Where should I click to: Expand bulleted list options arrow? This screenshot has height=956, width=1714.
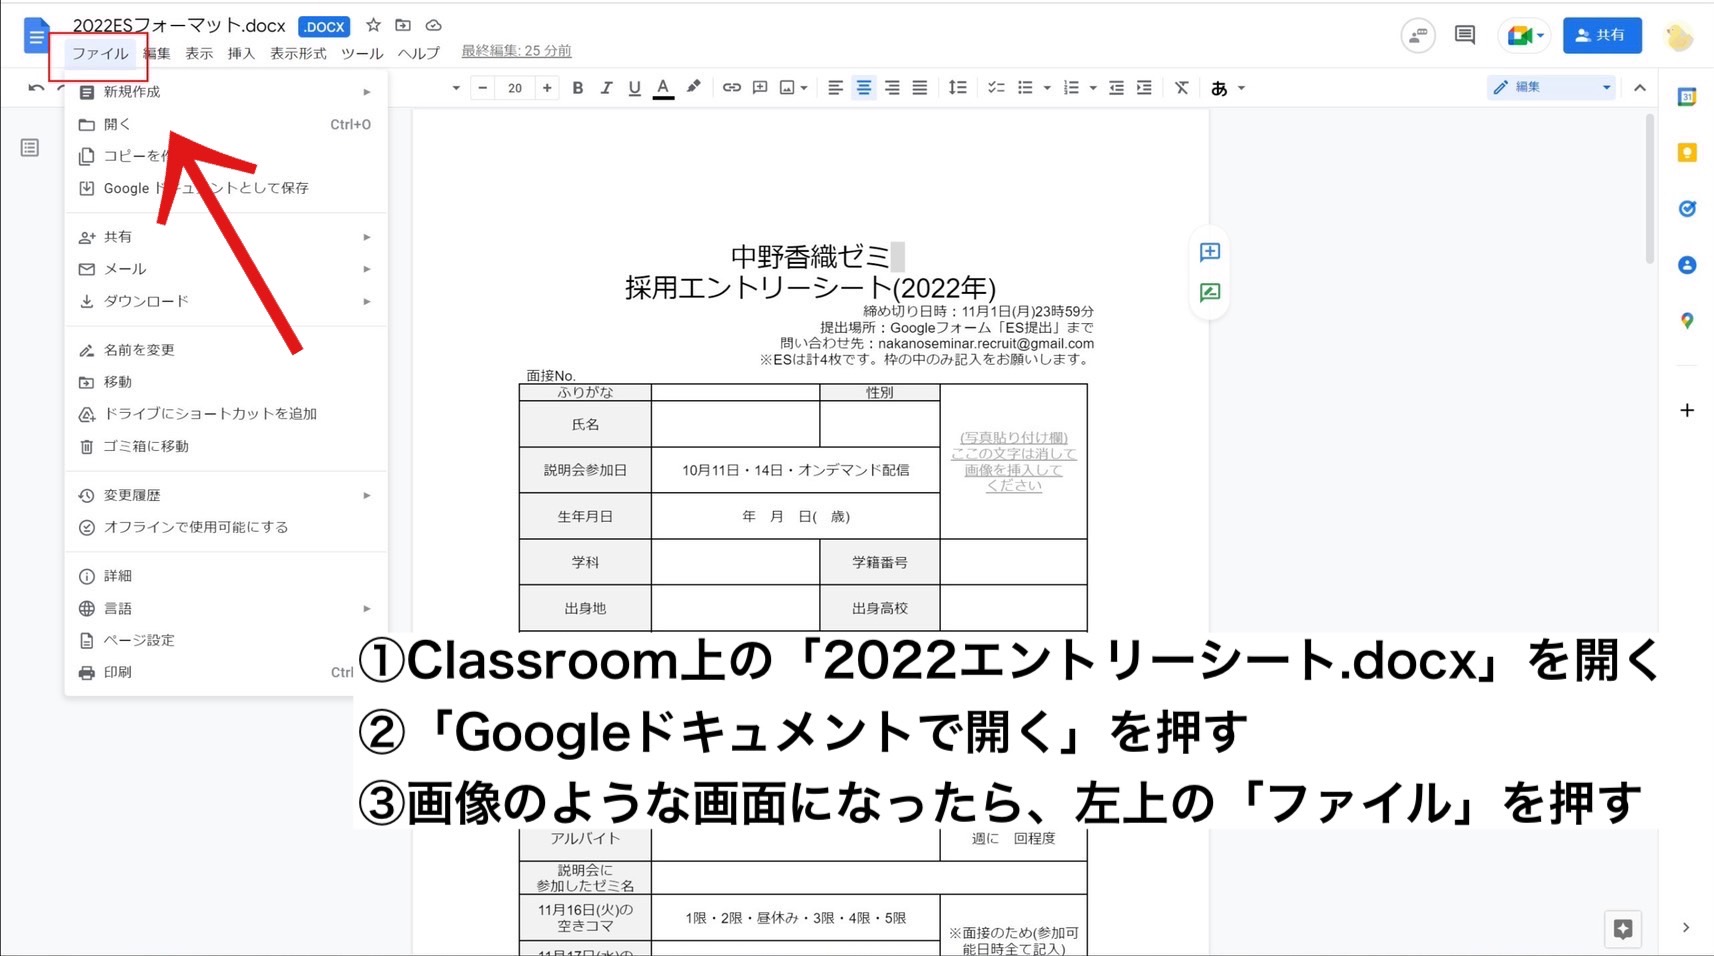(x=1047, y=88)
